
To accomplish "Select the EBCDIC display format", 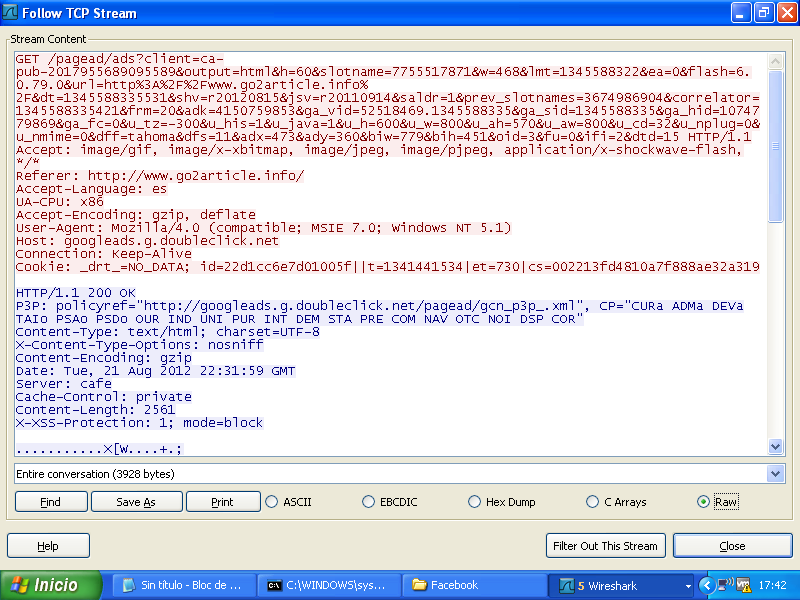I will click(x=369, y=502).
